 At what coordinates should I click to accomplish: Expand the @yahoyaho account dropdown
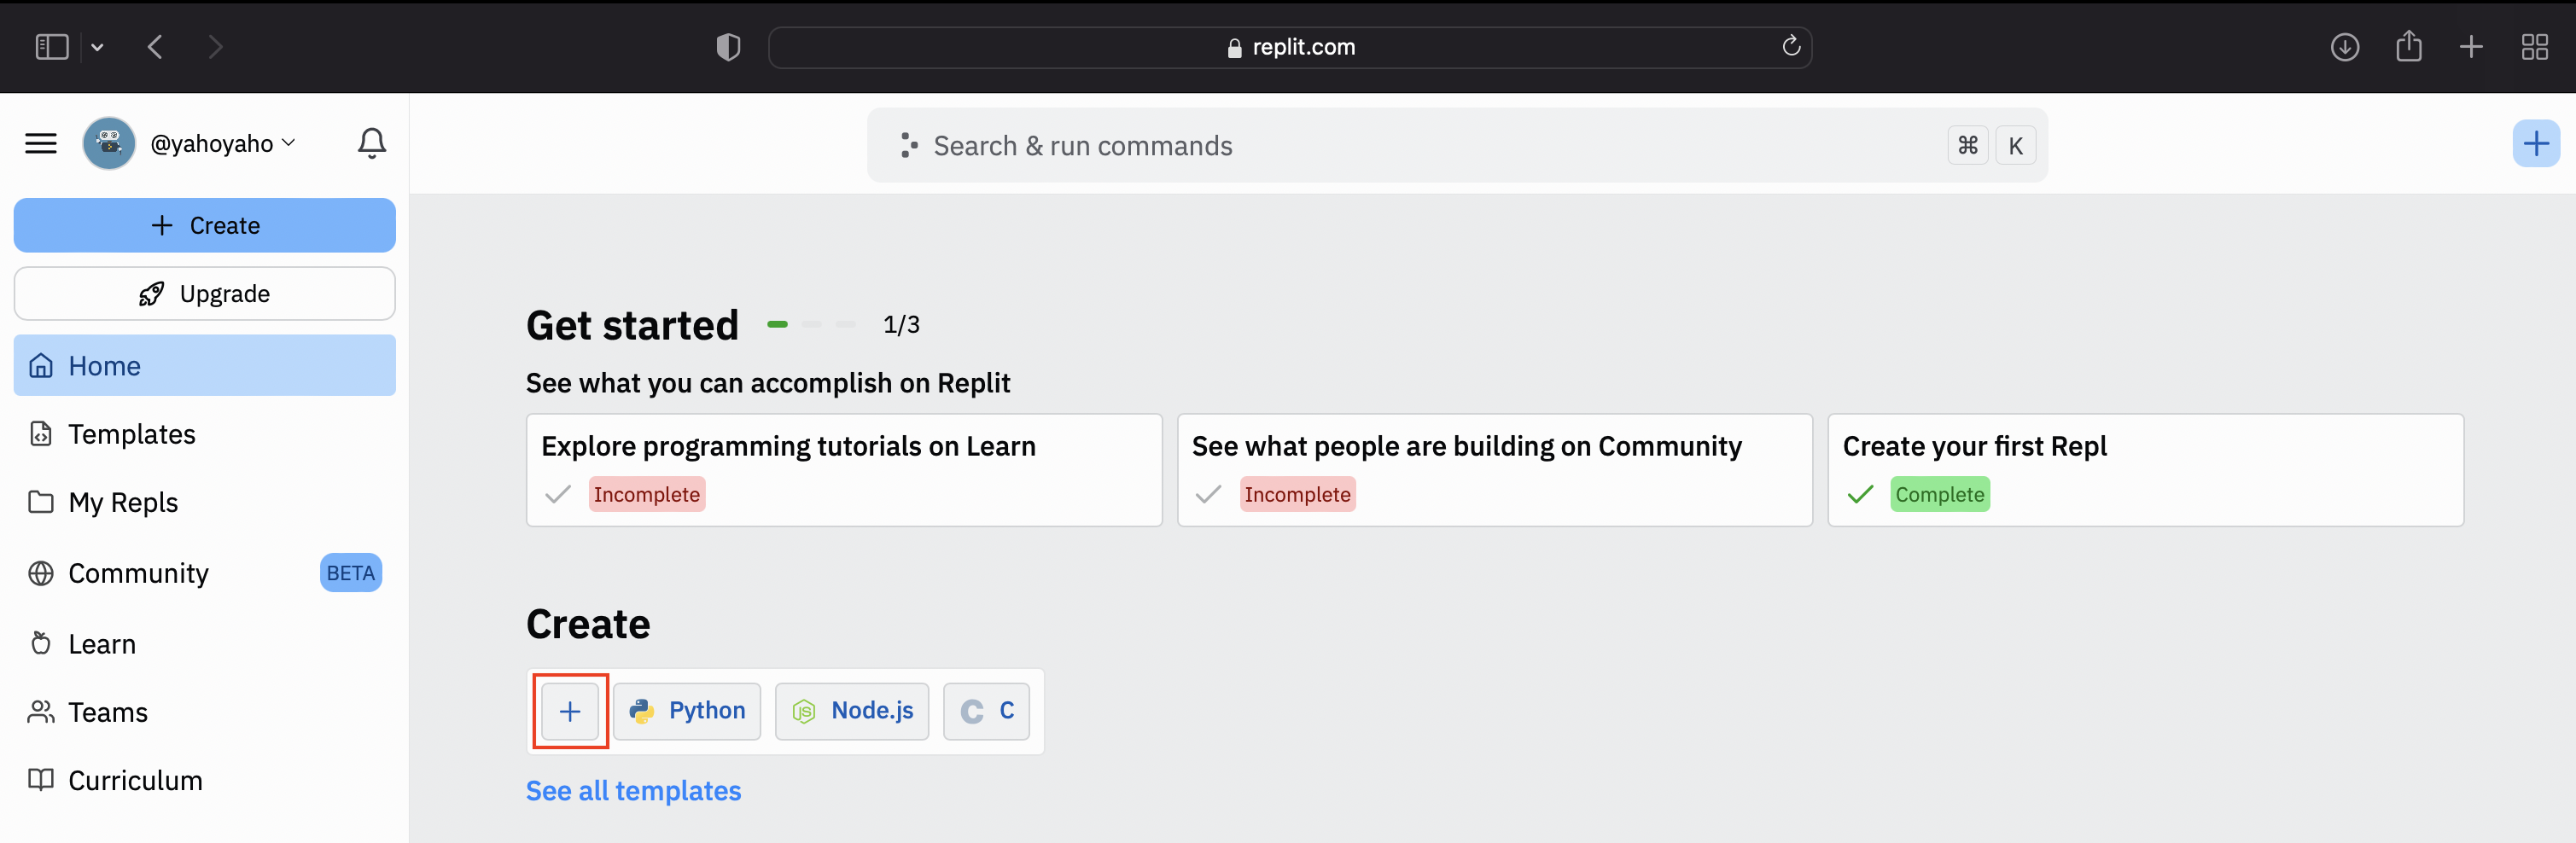point(289,143)
